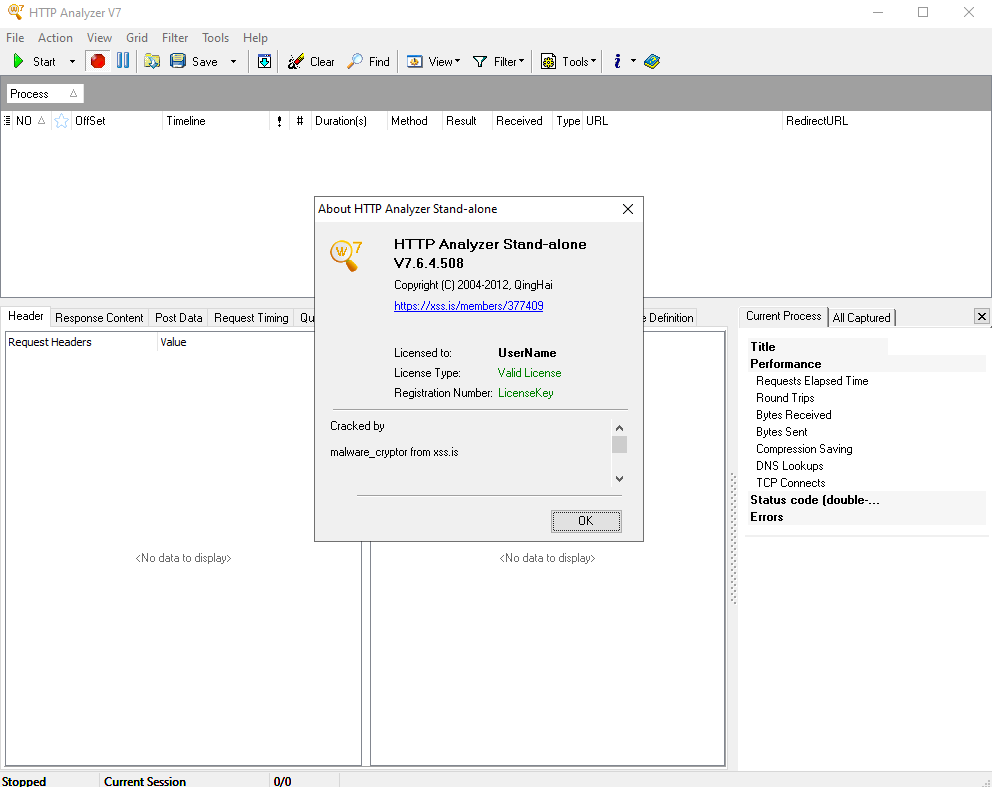Click the help books icon in toolbar

coord(652,61)
